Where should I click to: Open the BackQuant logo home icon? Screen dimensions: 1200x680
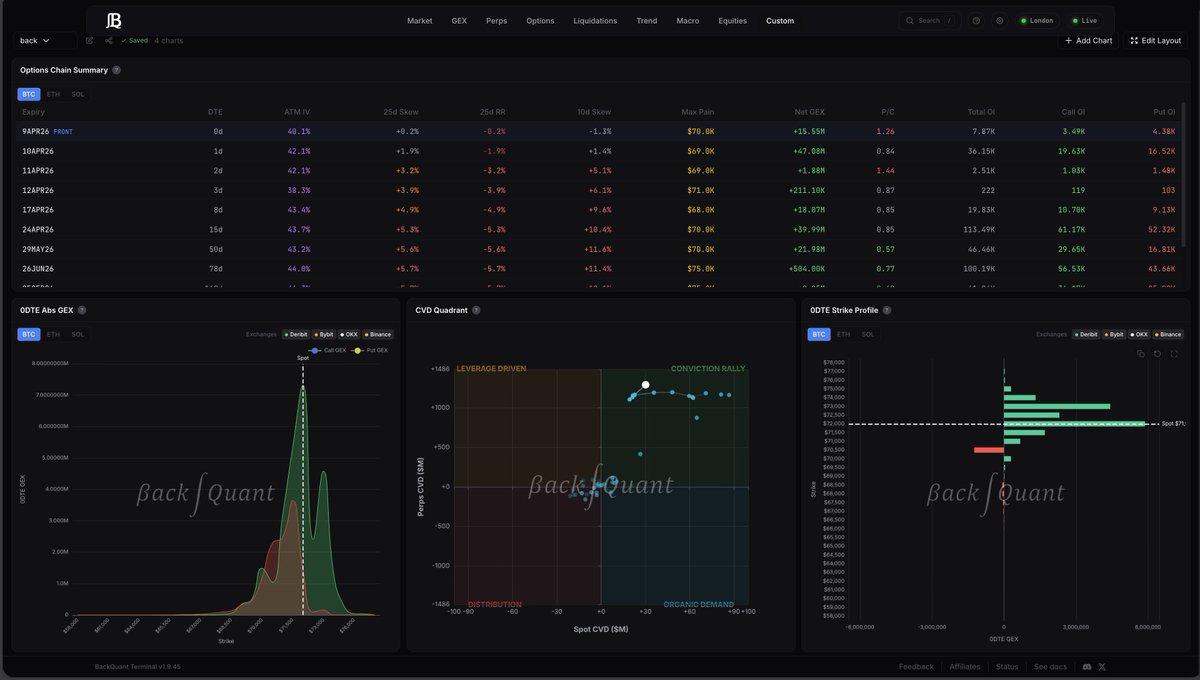pos(113,20)
